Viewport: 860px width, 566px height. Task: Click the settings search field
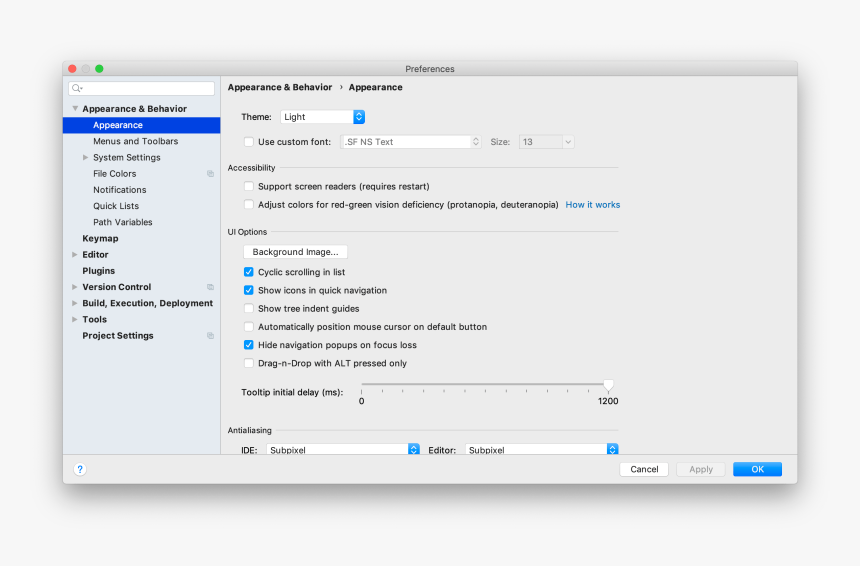coord(142,88)
